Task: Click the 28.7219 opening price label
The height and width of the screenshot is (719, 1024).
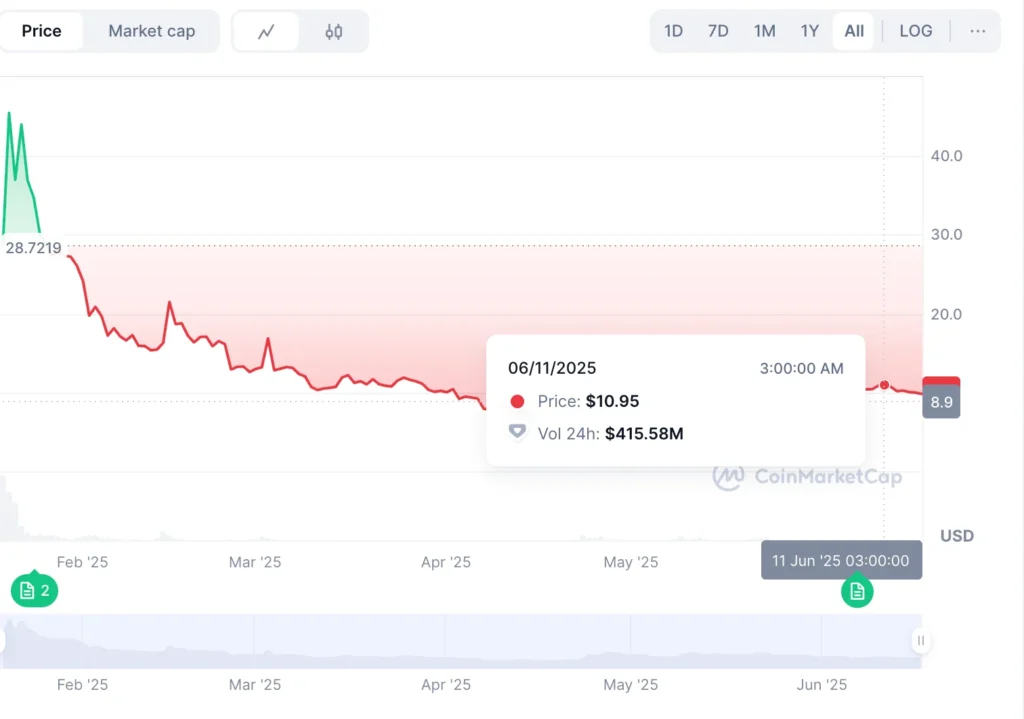Action: point(33,248)
